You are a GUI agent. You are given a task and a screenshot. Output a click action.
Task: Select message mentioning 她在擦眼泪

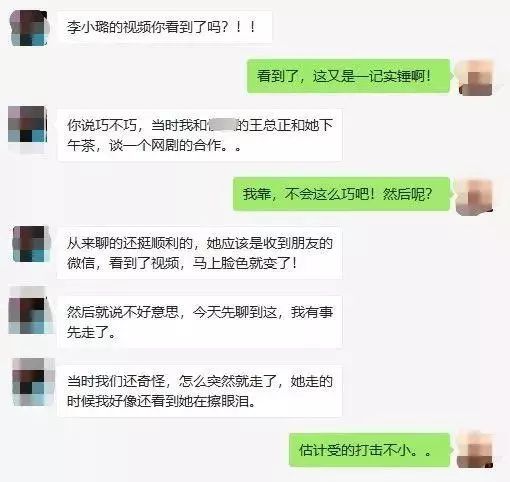(200, 391)
